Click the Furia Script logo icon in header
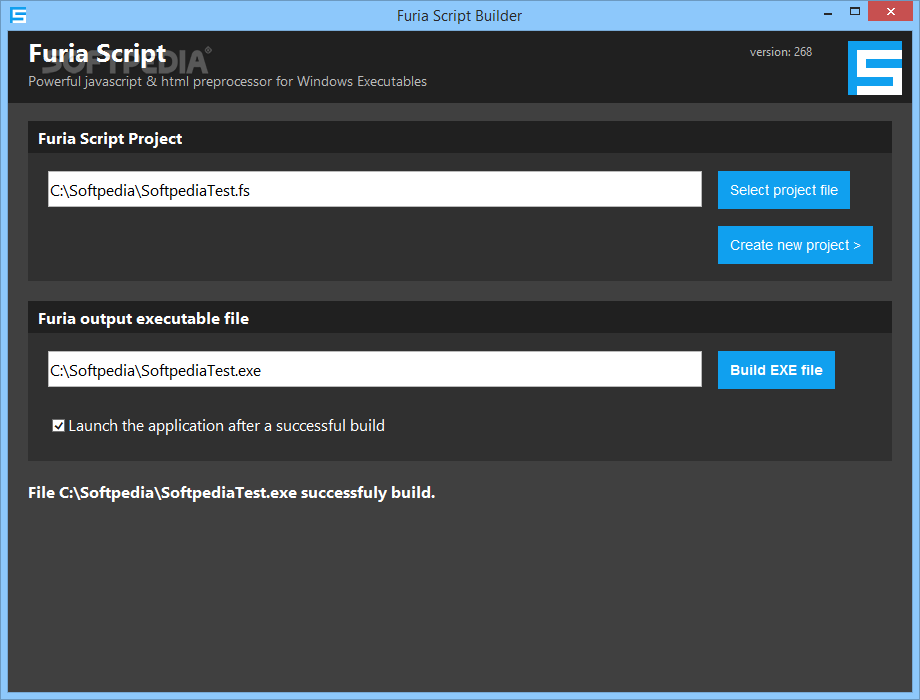920x700 pixels. (875, 67)
